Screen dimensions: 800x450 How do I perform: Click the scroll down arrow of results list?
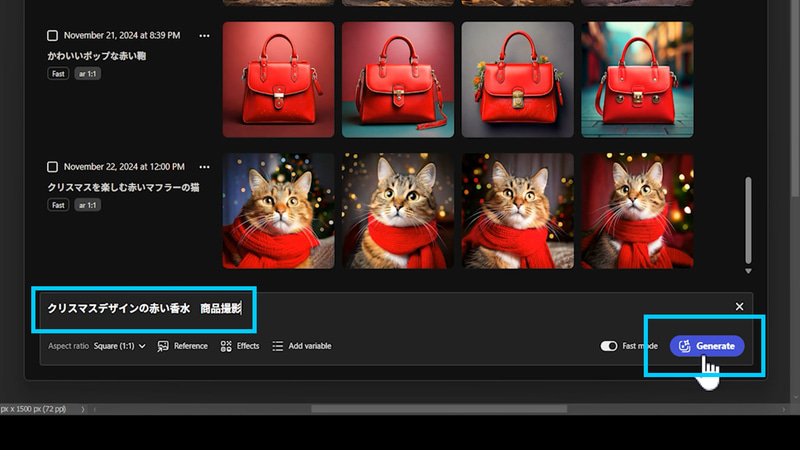(748, 271)
